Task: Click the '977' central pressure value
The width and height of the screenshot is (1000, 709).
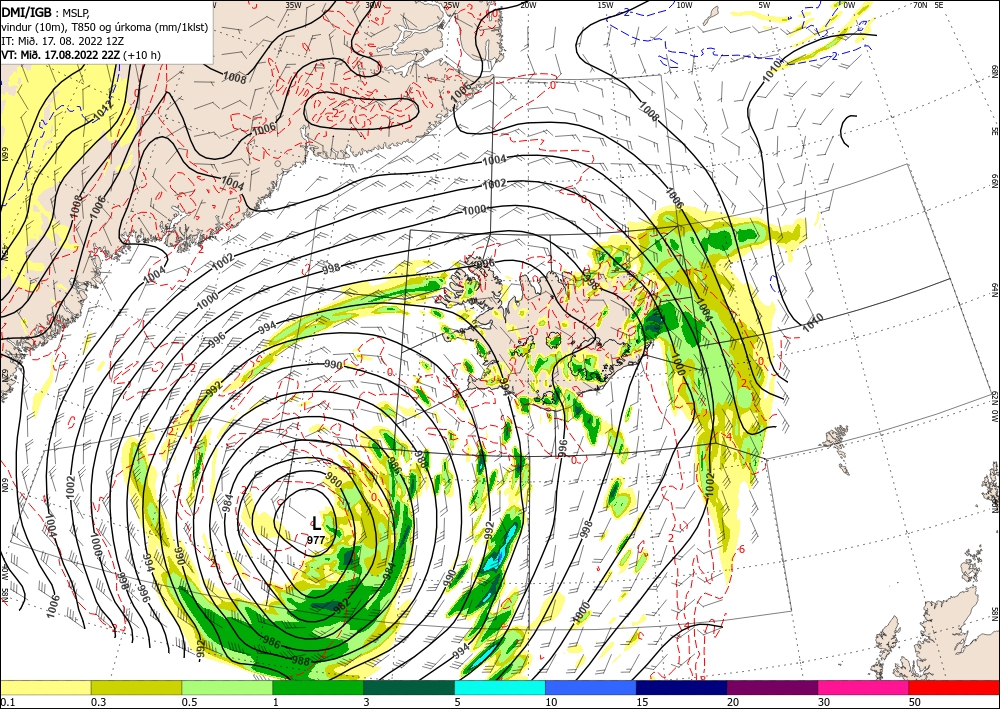Action: (316, 539)
